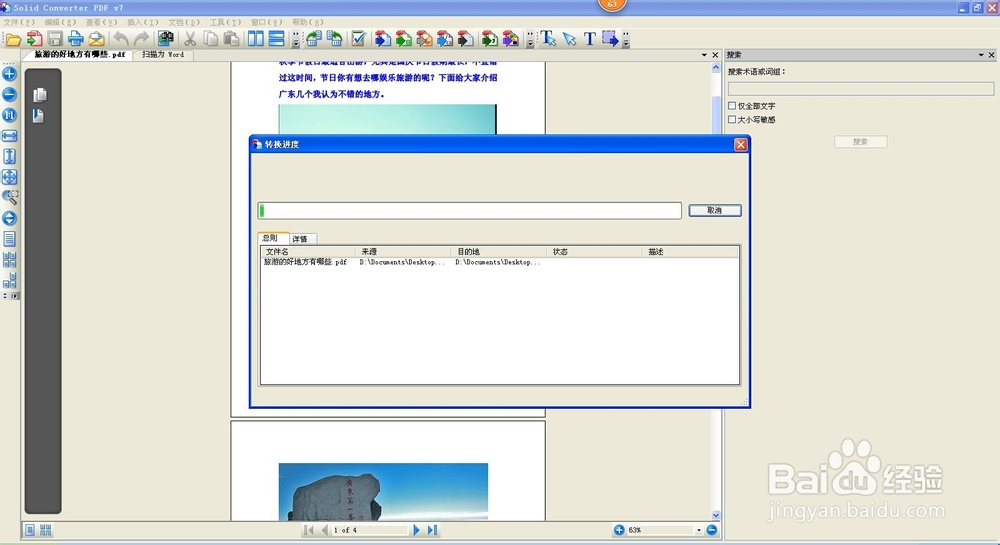Open the 搜索 panel options dropdown arrow

pyautogui.click(x=981, y=55)
